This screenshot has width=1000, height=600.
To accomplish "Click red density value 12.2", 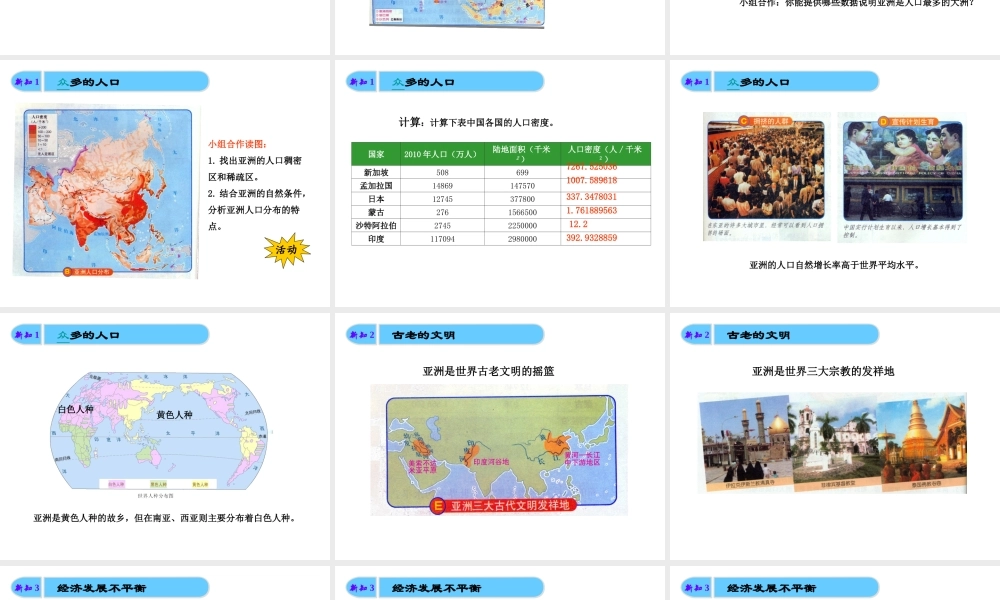I will tap(578, 224).
